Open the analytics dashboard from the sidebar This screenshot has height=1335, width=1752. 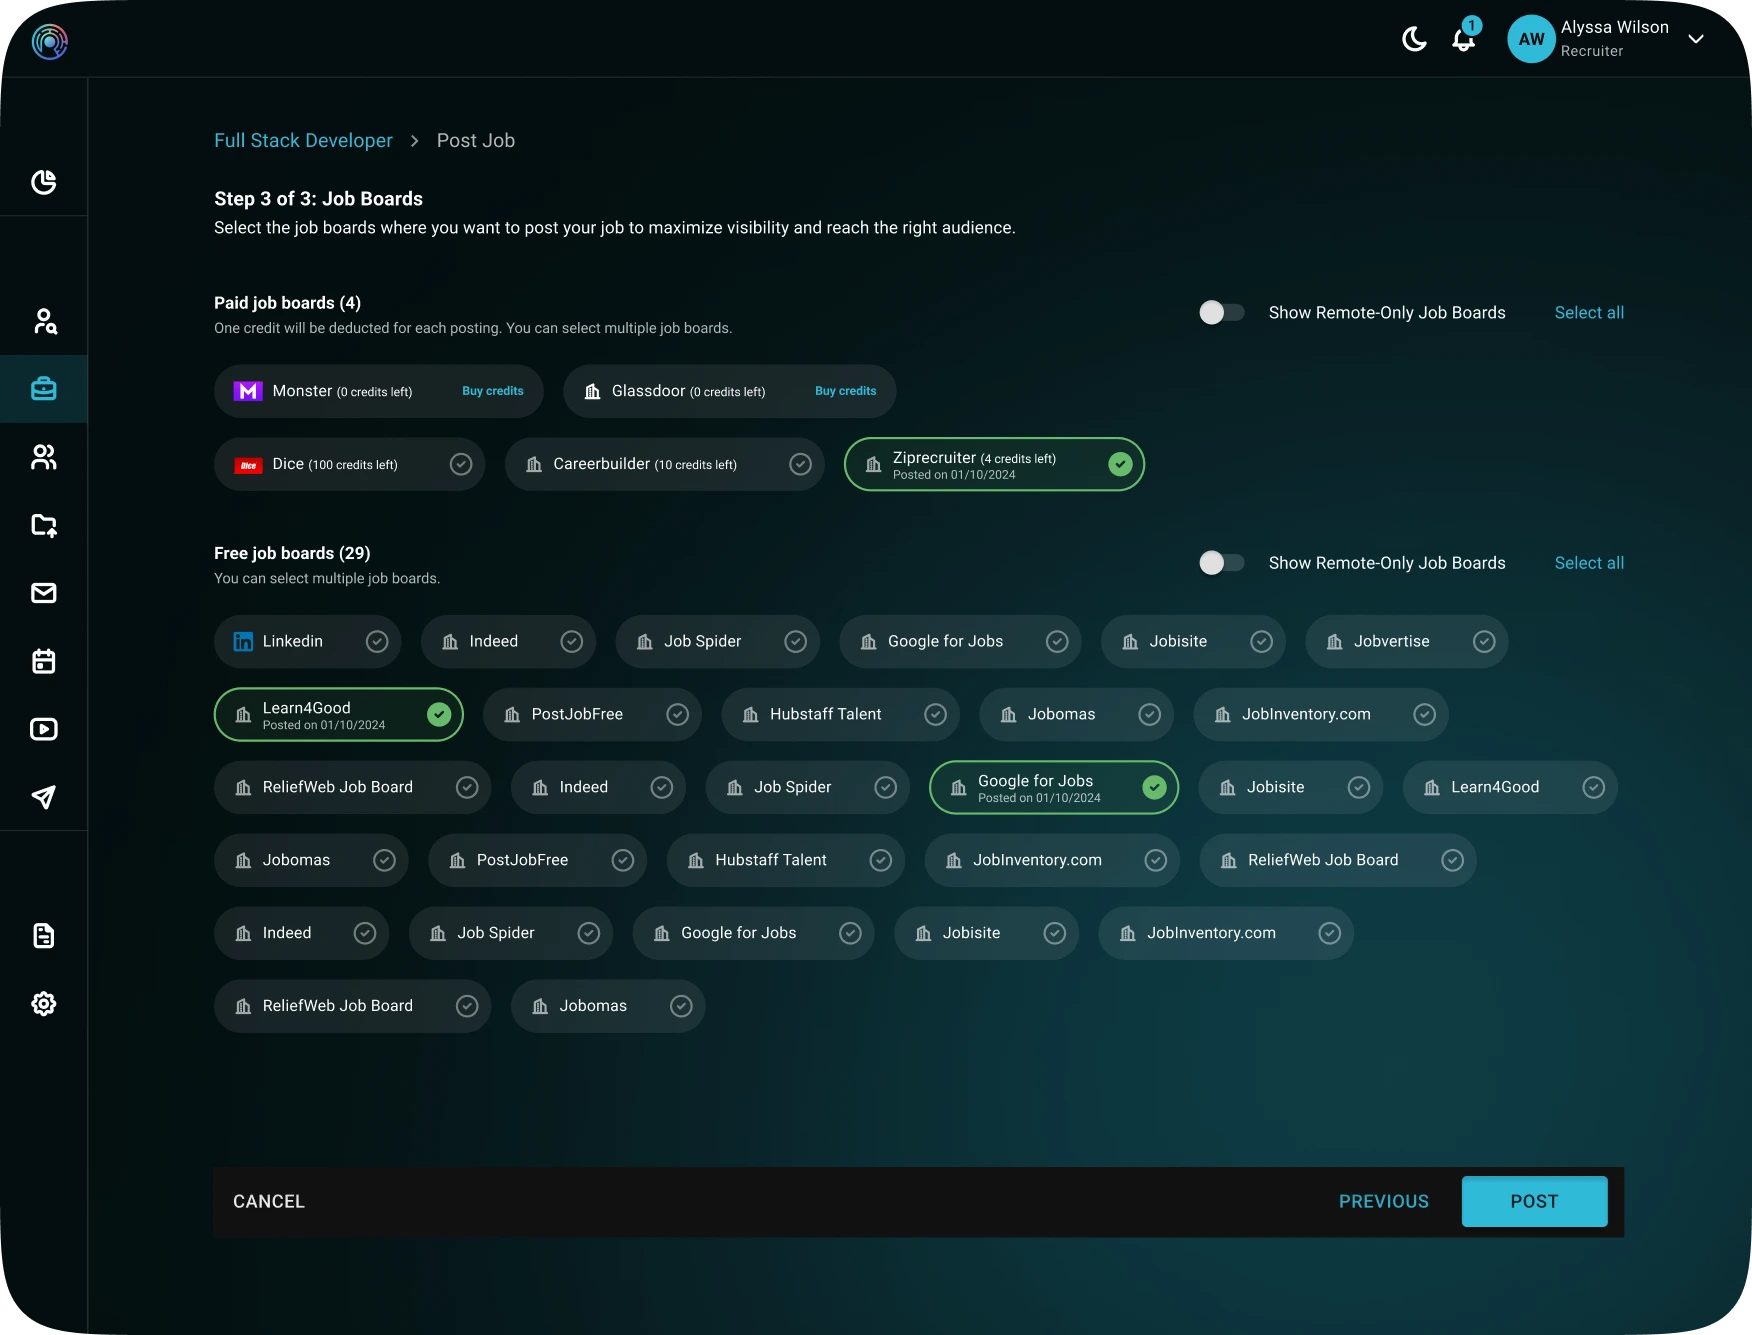pos(44,182)
